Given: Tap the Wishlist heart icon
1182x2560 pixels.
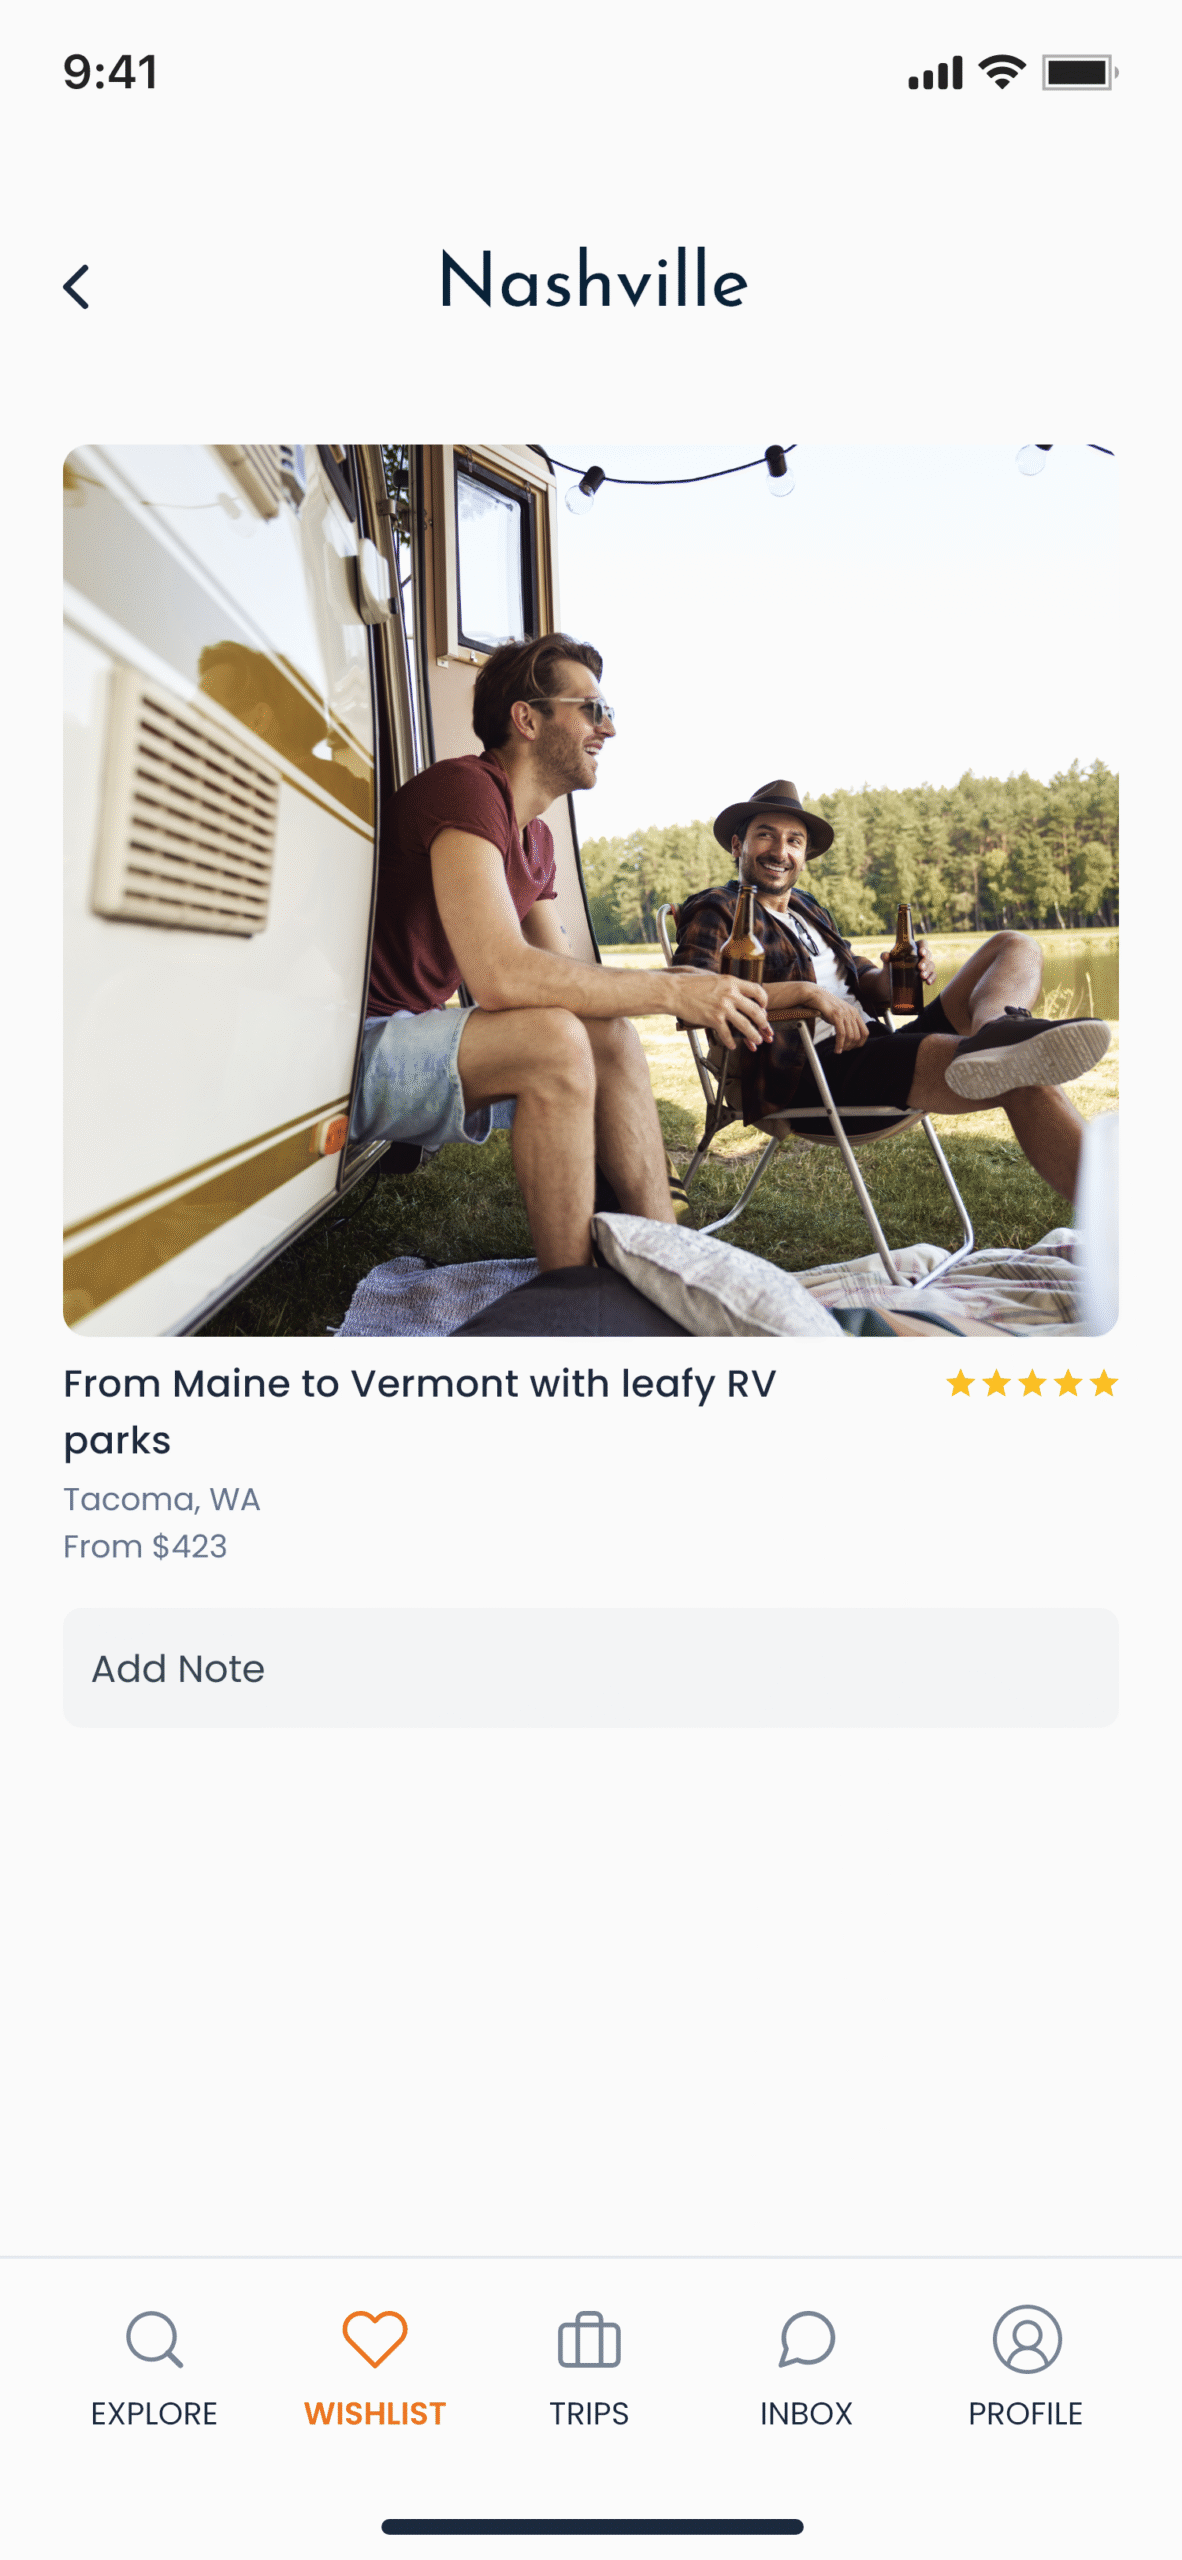Looking at the screenshot, I should (x=375, y=2338).
